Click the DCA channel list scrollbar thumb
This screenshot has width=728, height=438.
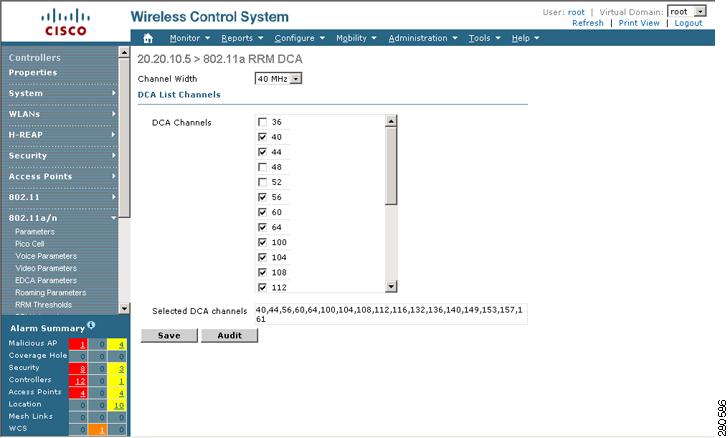[x=391, y=166]
